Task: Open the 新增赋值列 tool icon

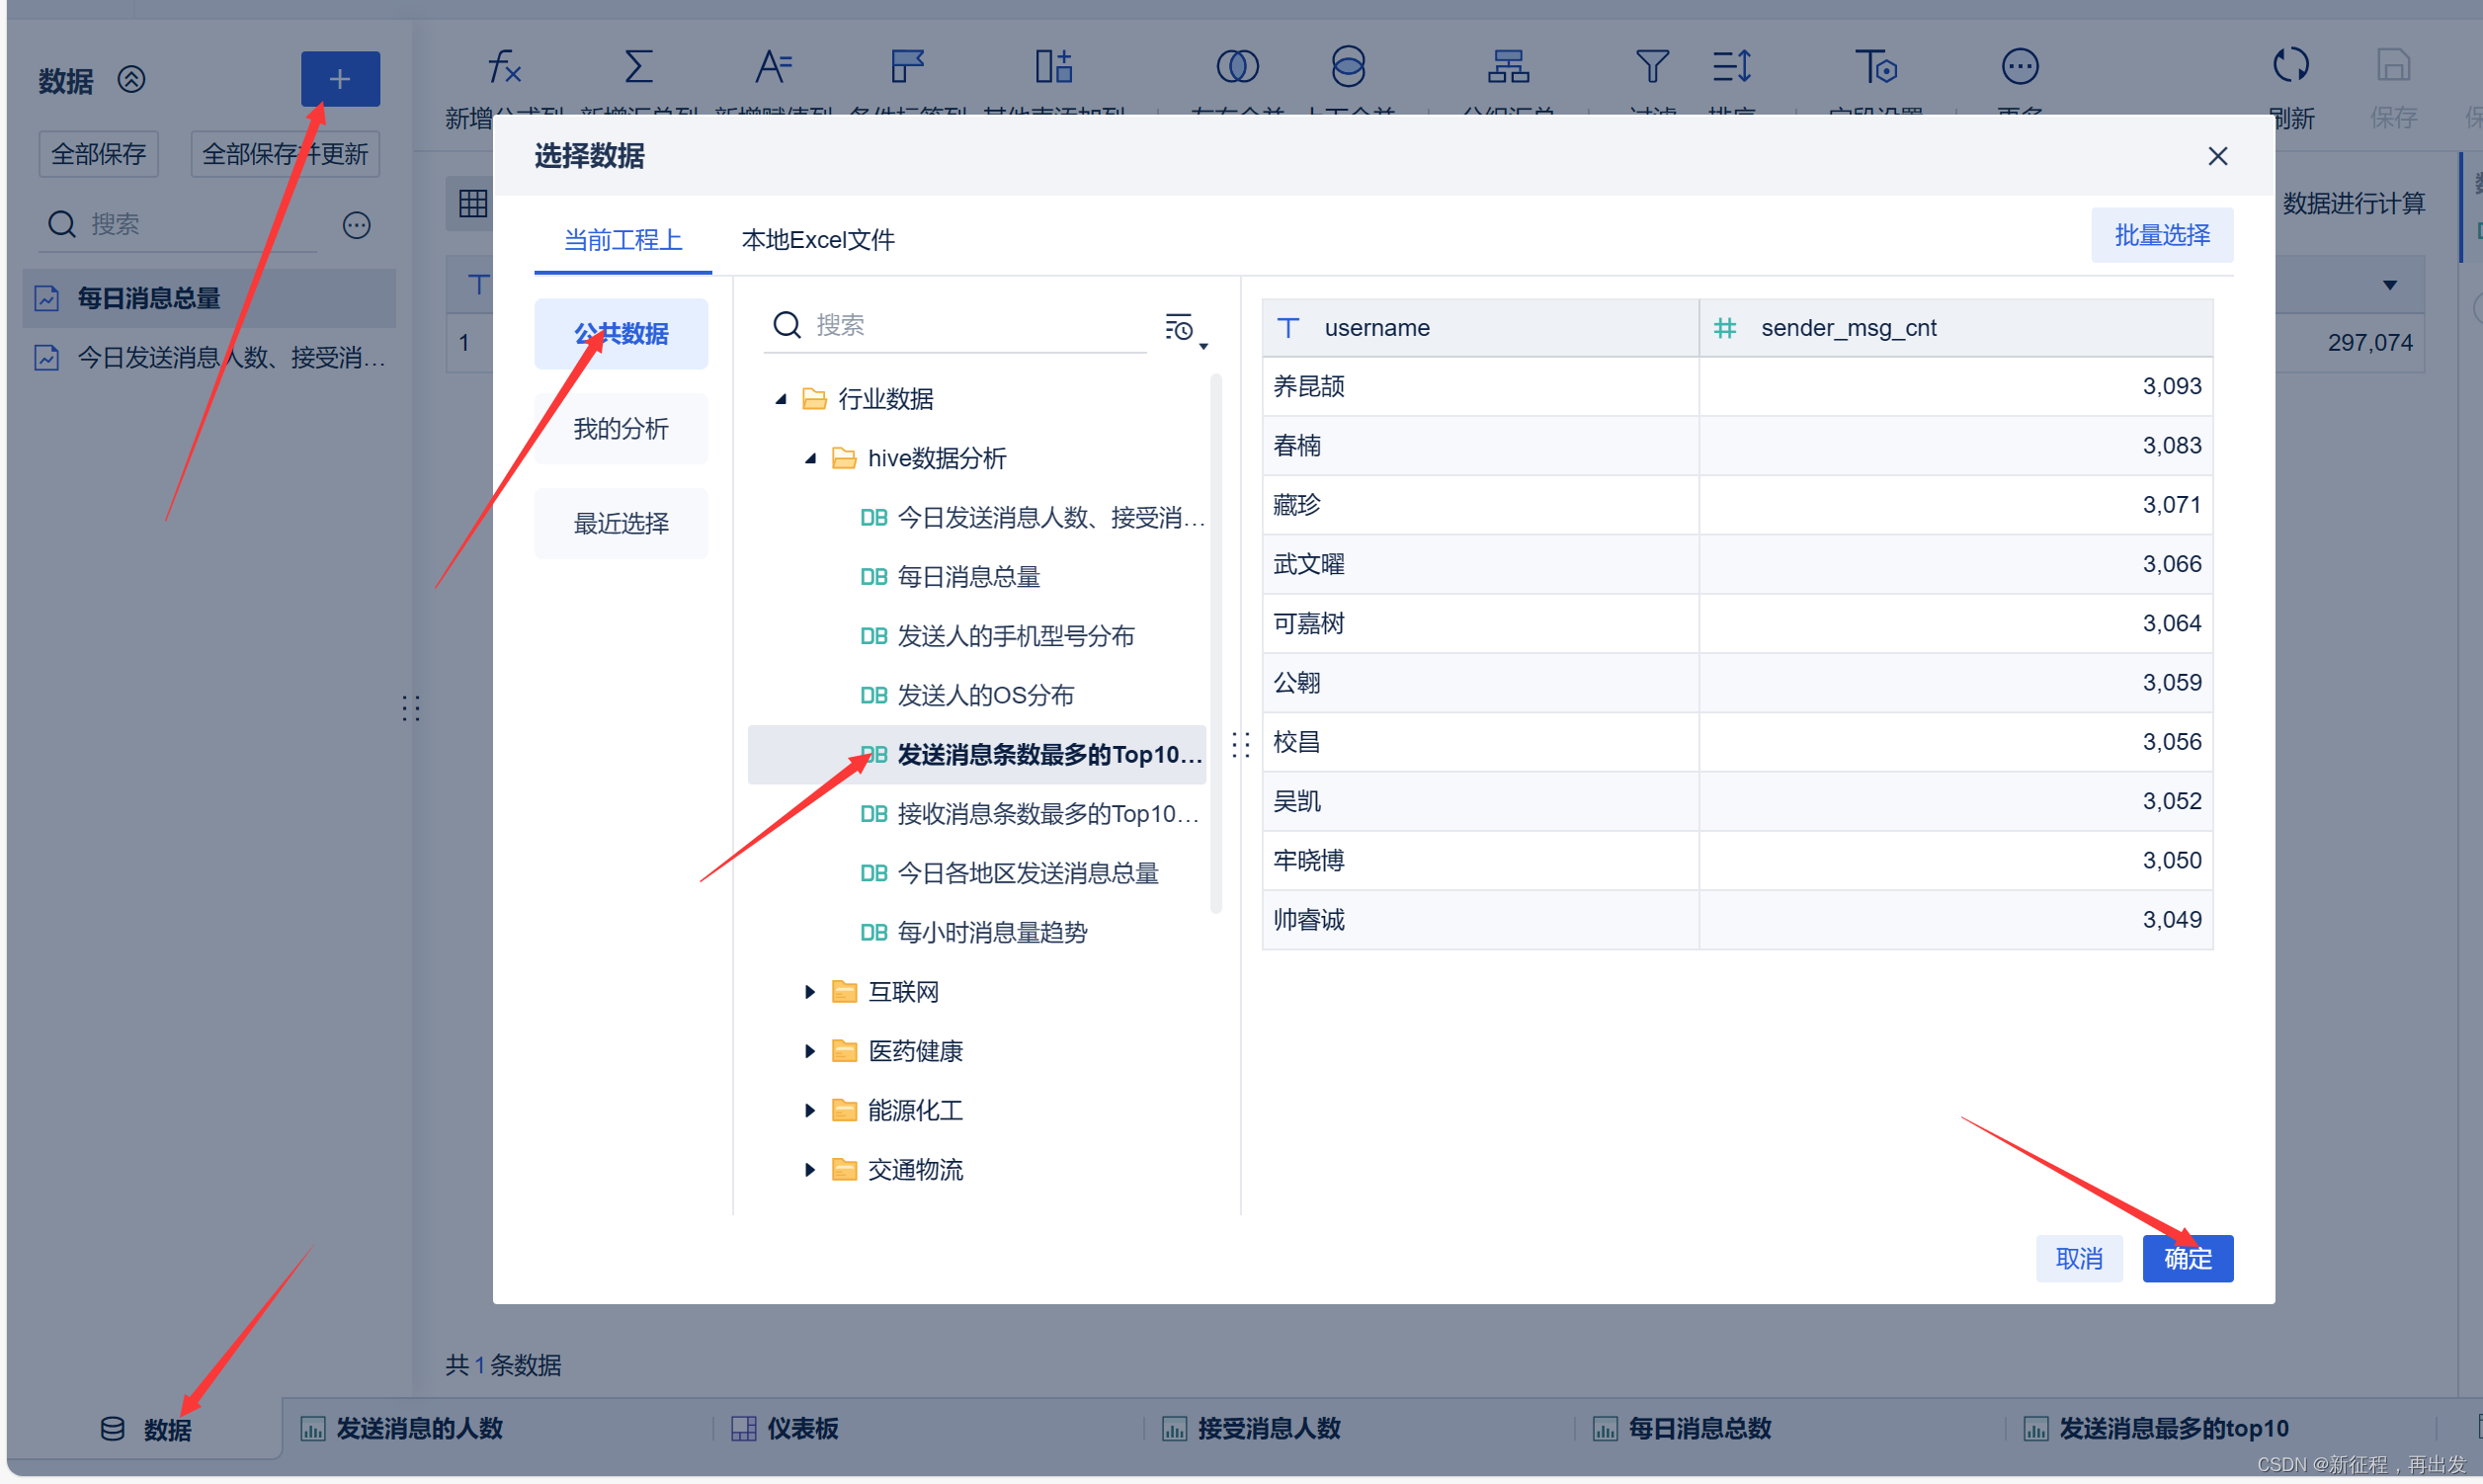Action: coord(772,67)
